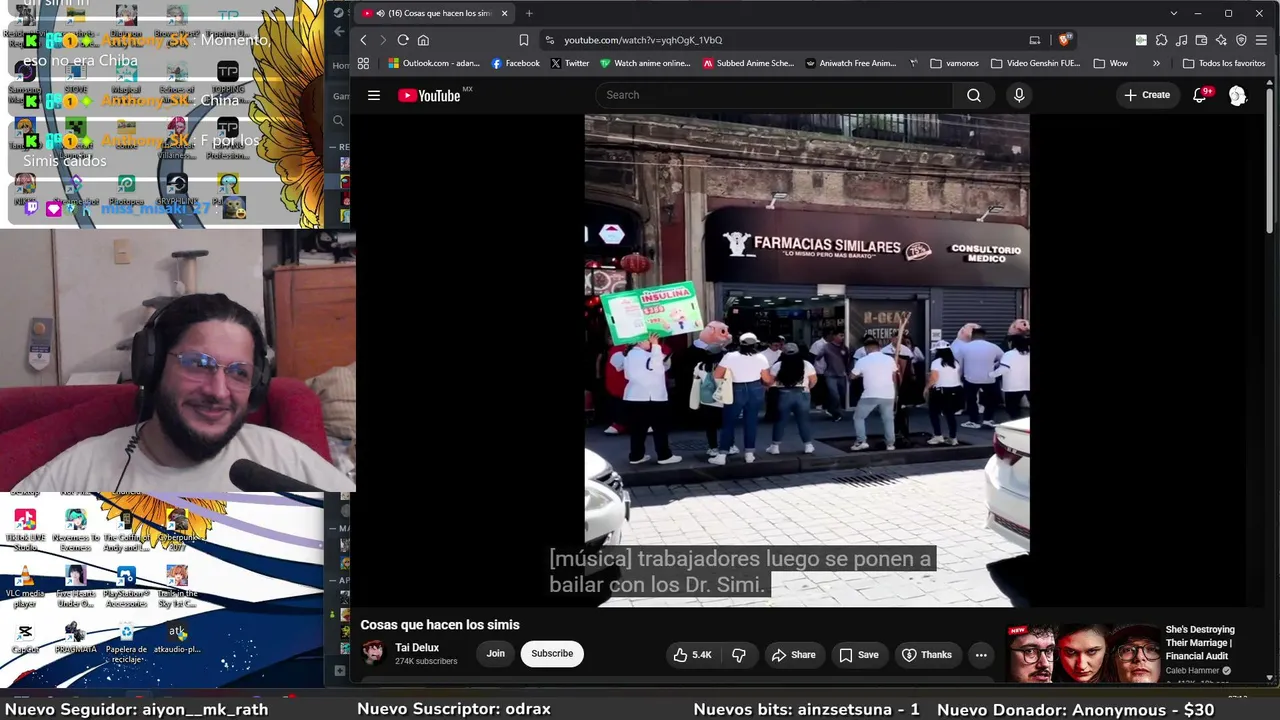Open the media control music note icon
This screenshot has height=720, width=1280.
pos(1181,40)
